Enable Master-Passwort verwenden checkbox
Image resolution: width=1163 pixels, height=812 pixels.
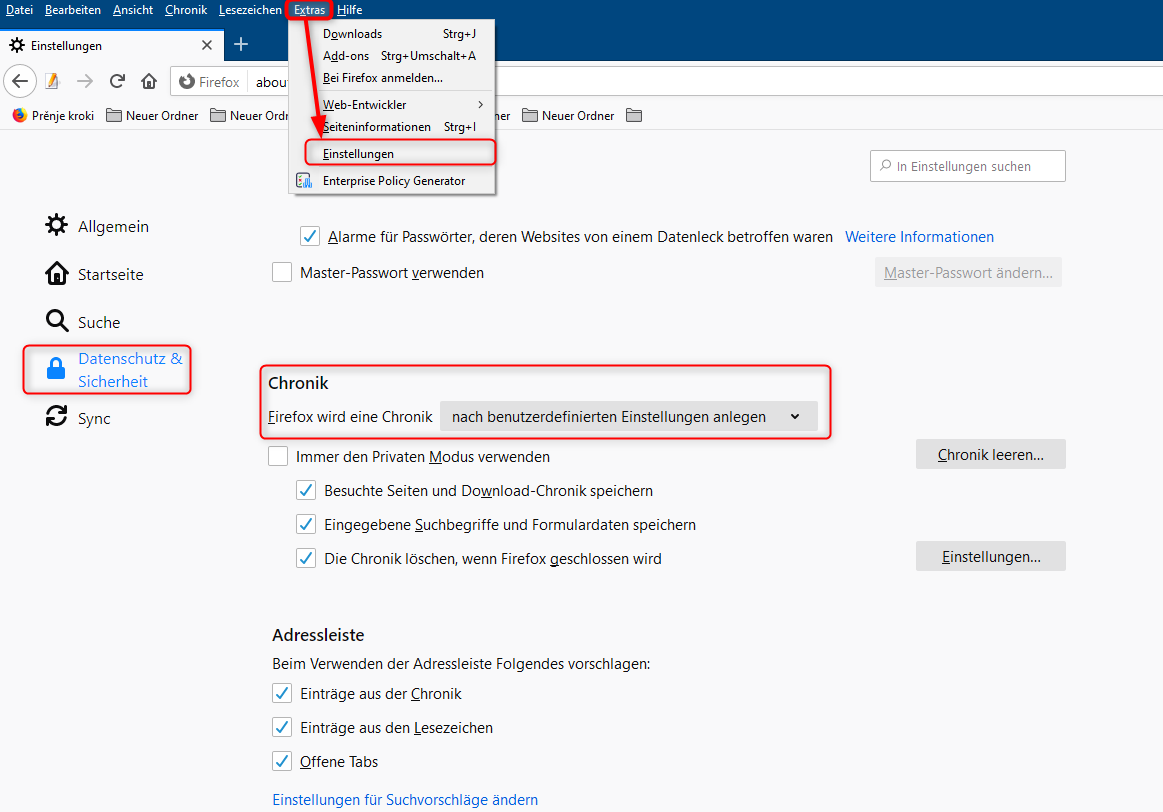[282, 272]
